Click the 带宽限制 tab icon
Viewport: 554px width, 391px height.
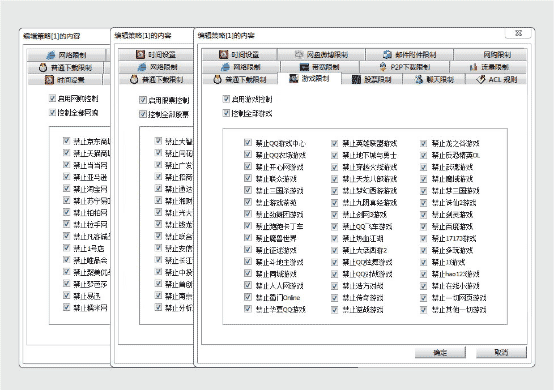coord(304,67)
